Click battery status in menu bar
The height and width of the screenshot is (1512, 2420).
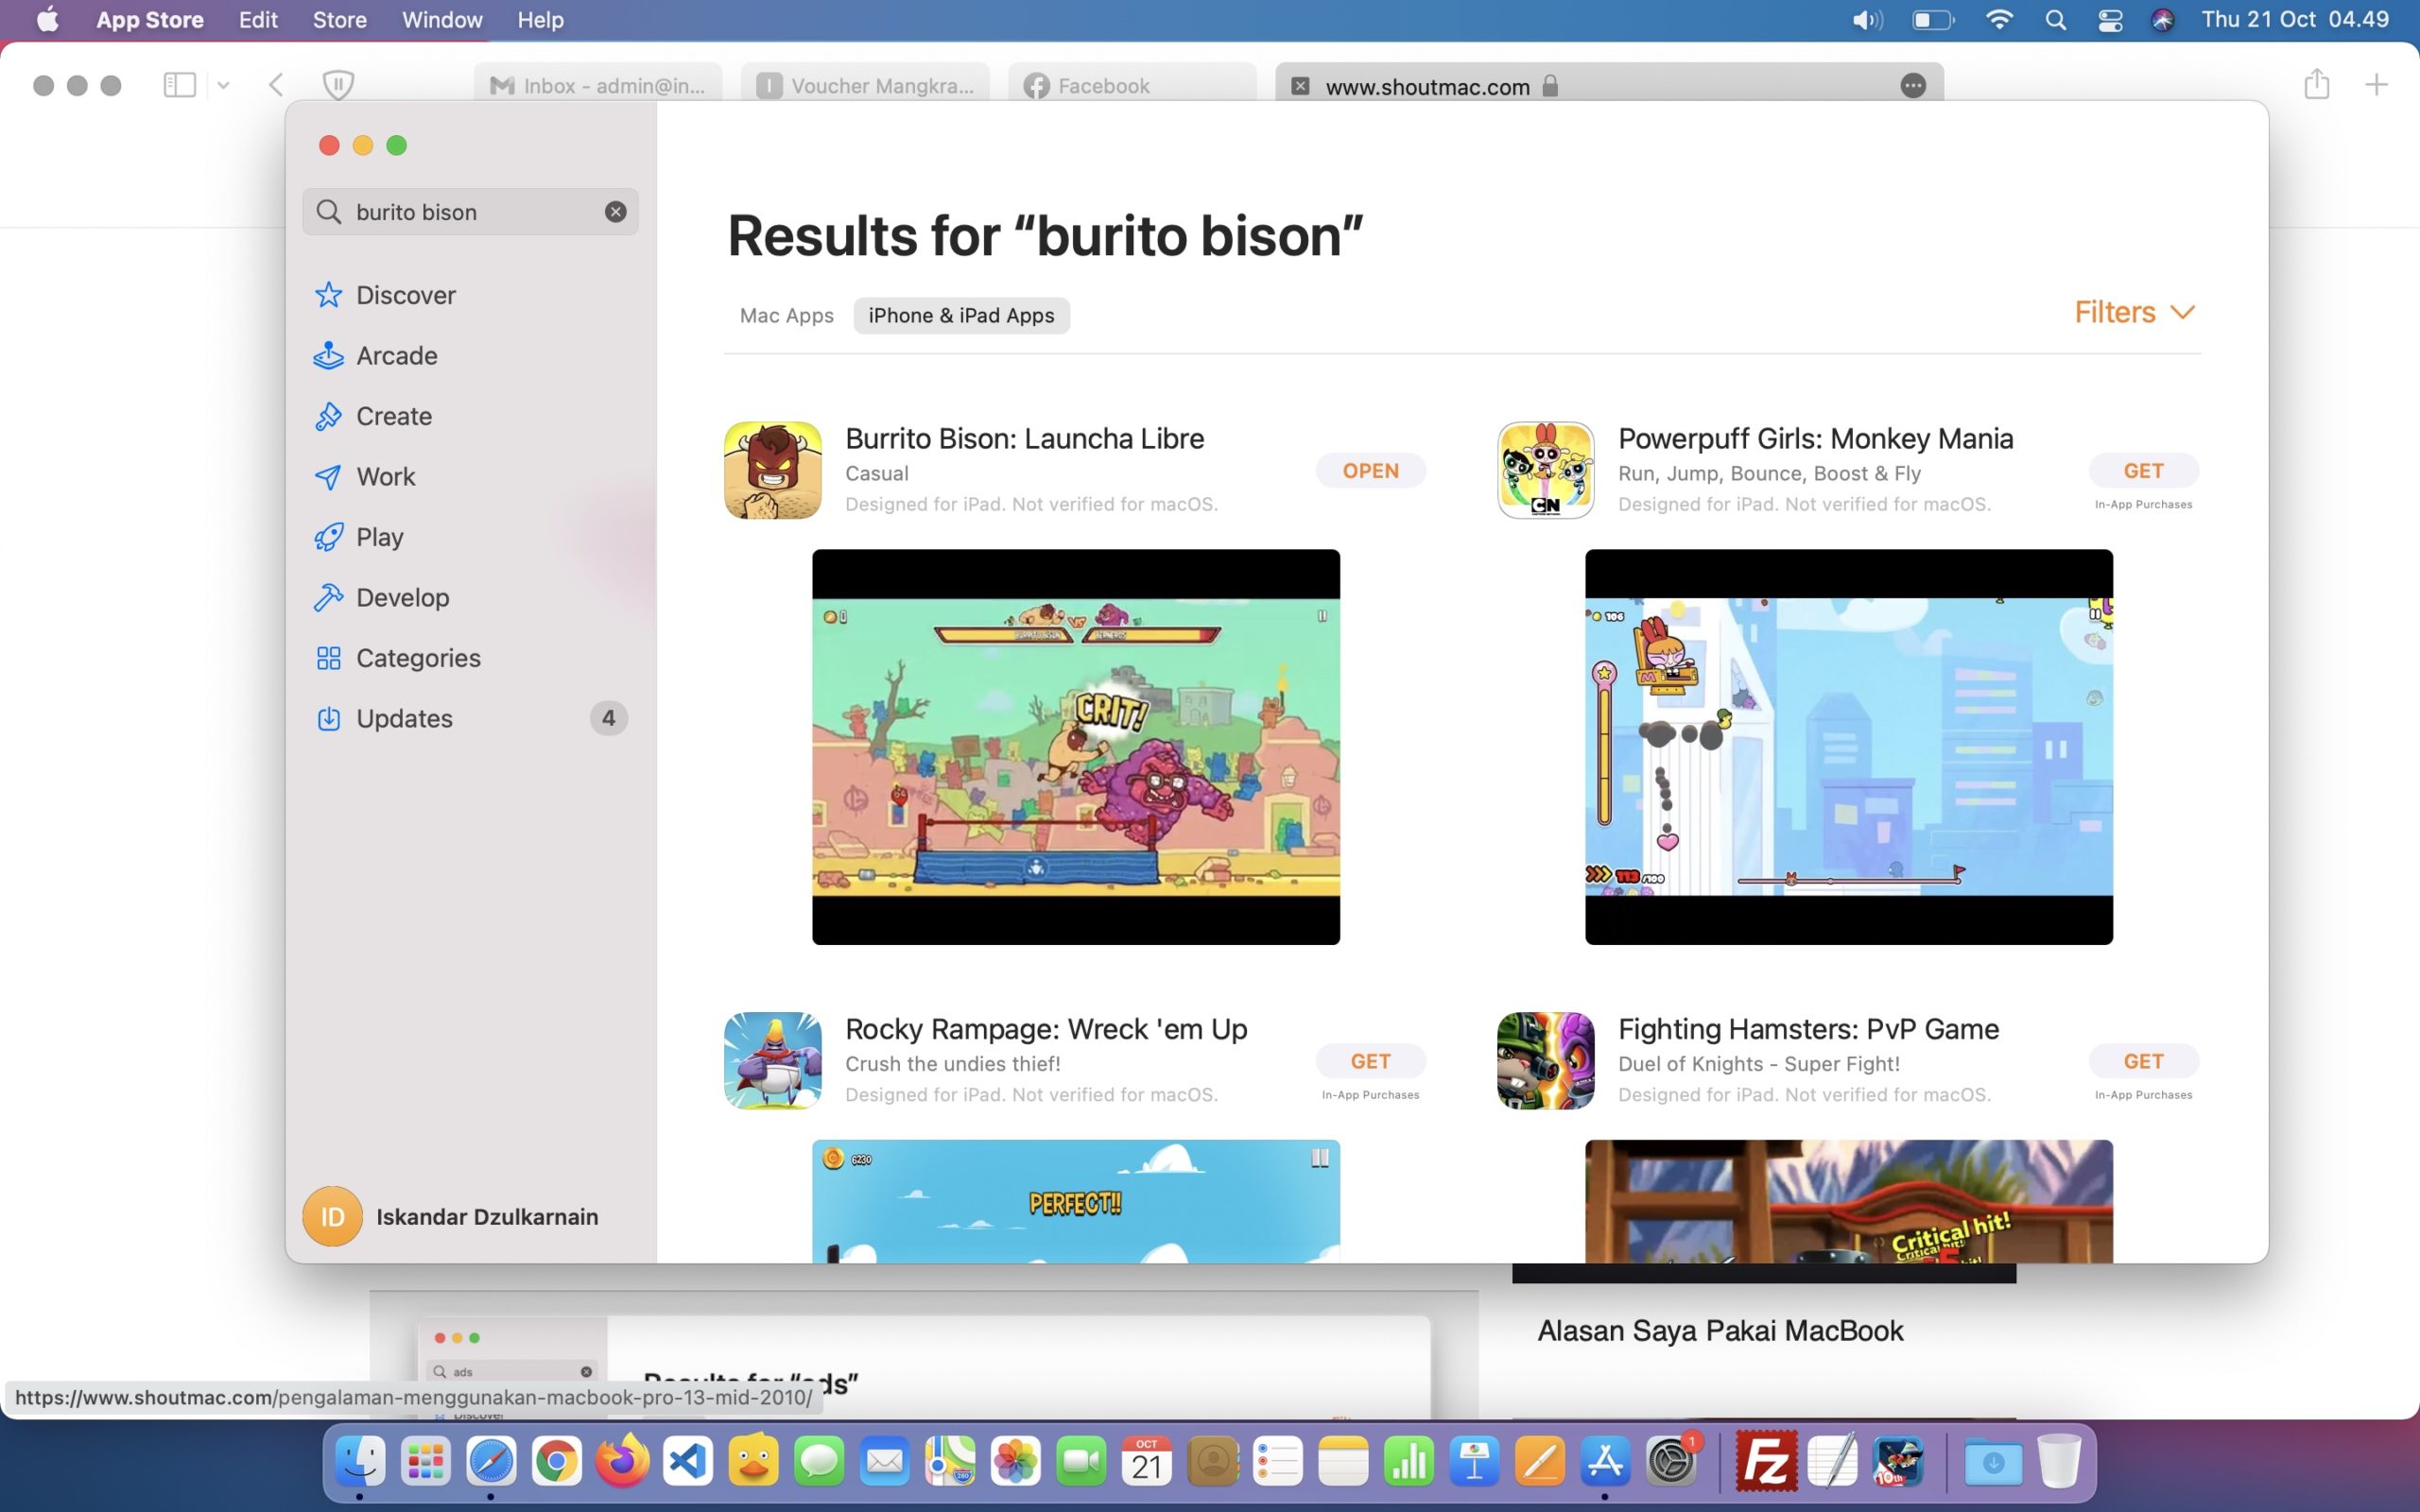(1933, 20)
